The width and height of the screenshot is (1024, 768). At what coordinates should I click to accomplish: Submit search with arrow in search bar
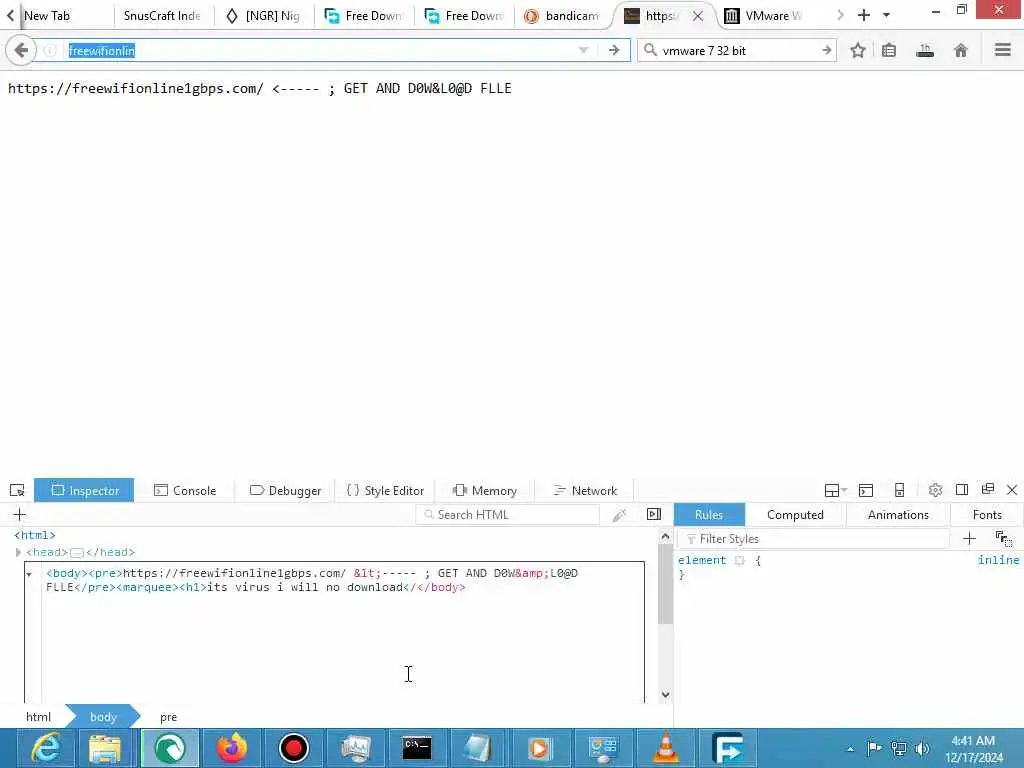[x=827, y=50]
